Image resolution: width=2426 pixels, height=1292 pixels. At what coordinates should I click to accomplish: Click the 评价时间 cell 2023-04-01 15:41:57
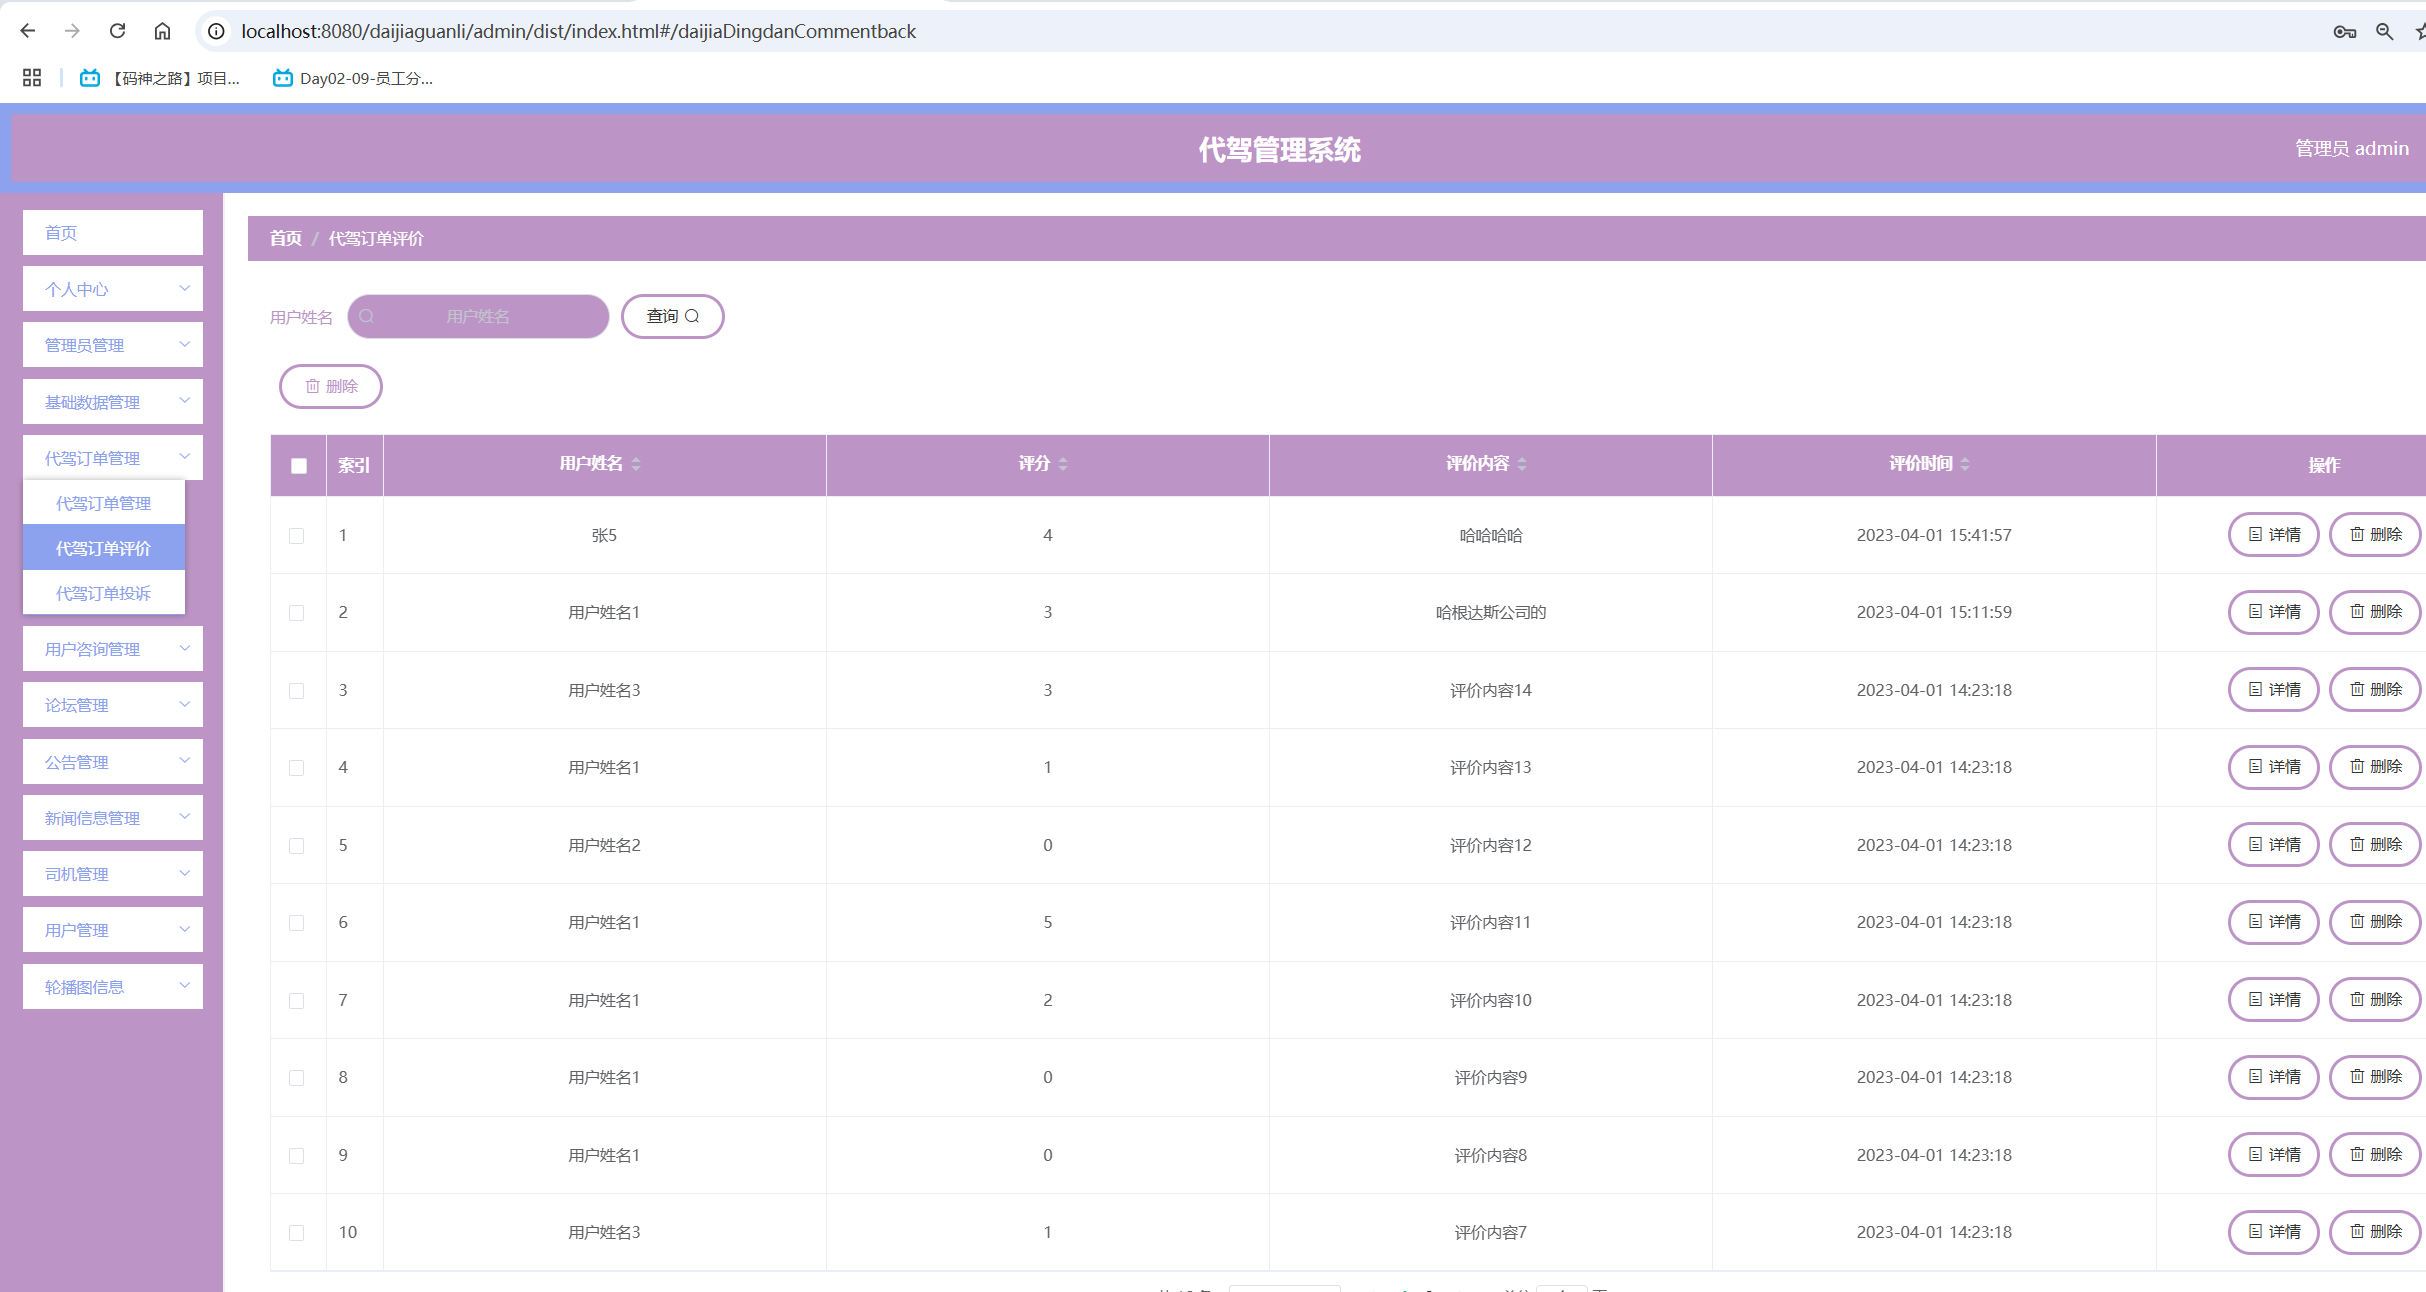[1934, 535]
